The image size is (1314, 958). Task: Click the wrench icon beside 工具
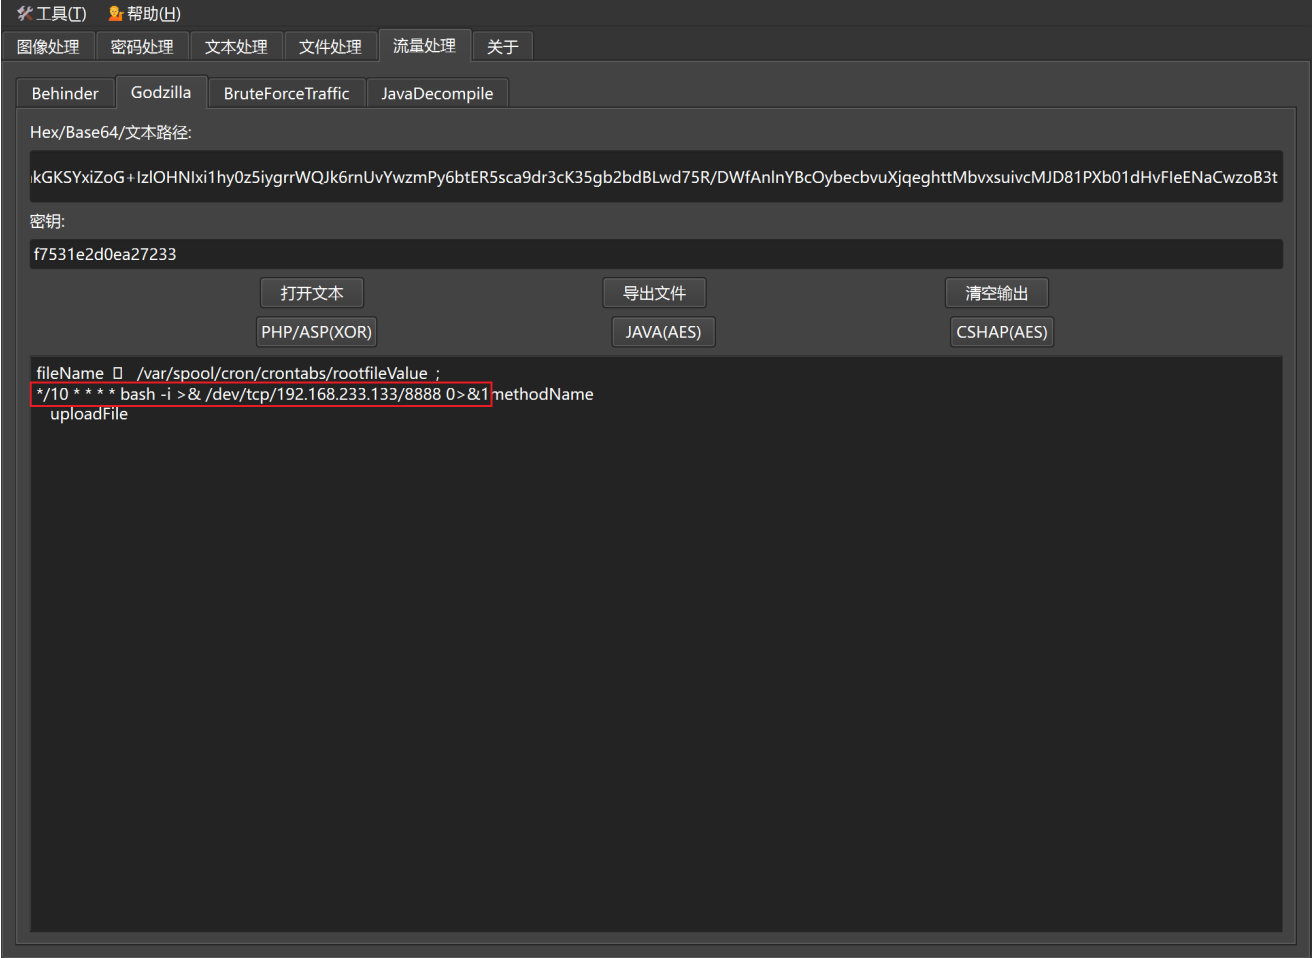coord(25,13)
